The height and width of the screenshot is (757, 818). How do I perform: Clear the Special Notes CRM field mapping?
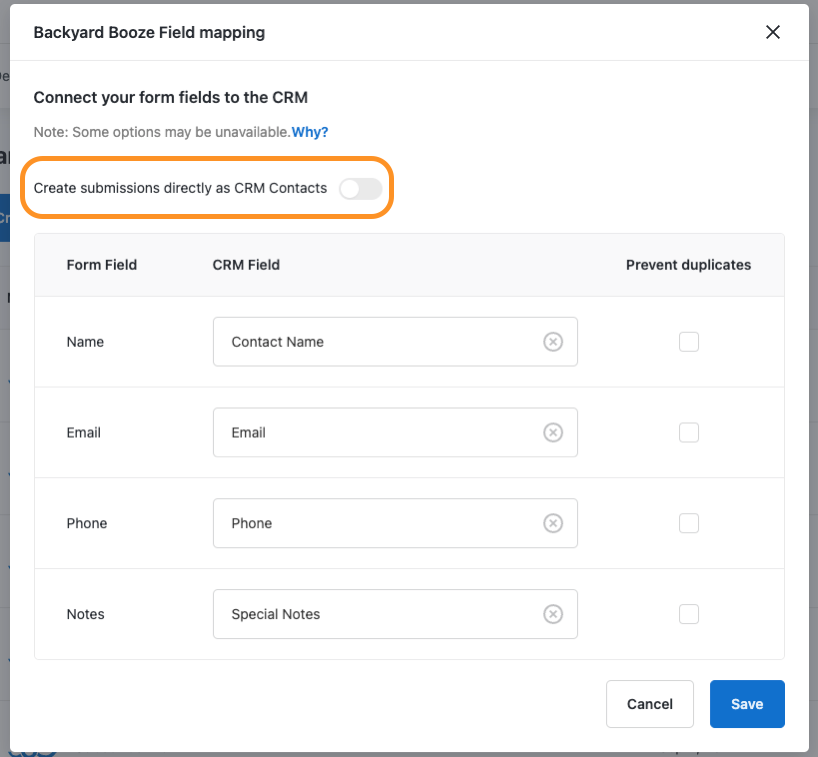(x=553, y=614)
